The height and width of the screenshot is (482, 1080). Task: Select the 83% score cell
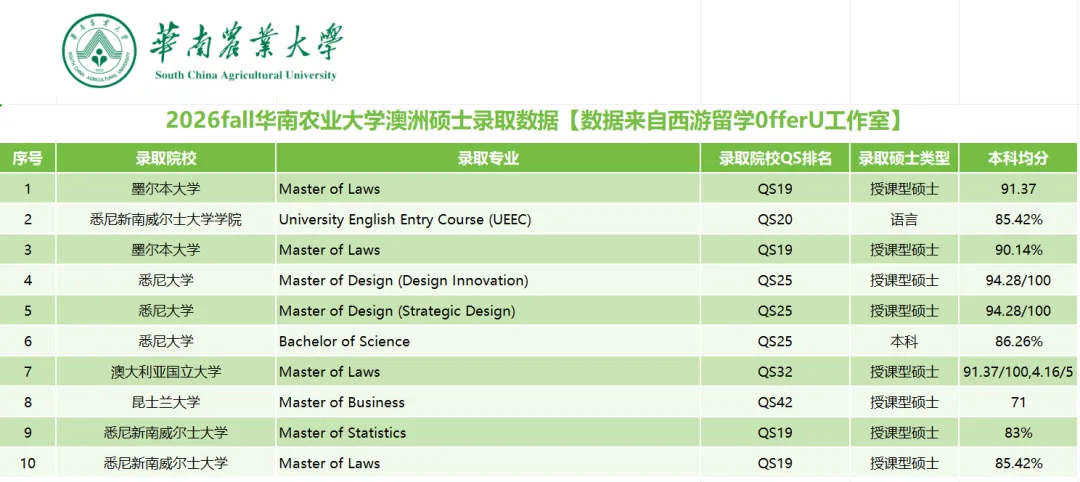pos(1019,433)
